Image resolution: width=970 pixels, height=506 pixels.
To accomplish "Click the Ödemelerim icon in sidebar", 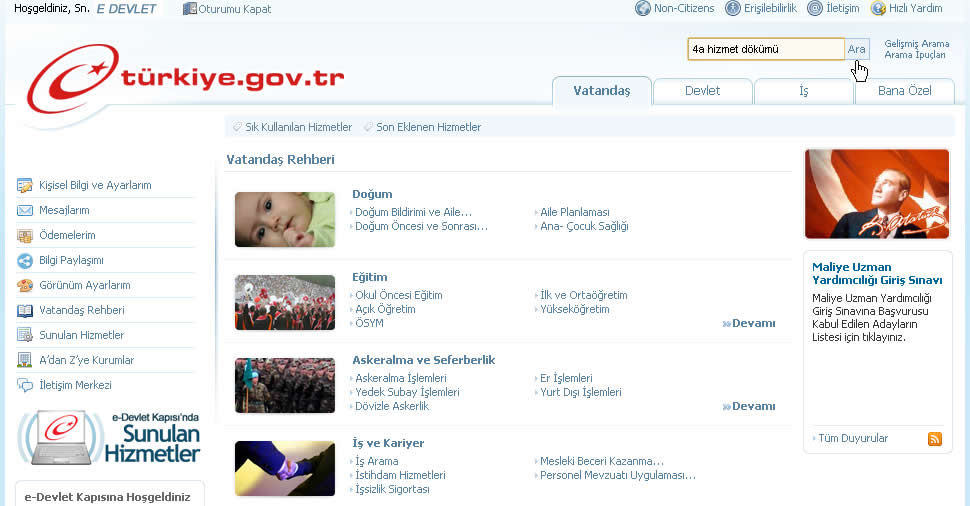I will point(25,235).
